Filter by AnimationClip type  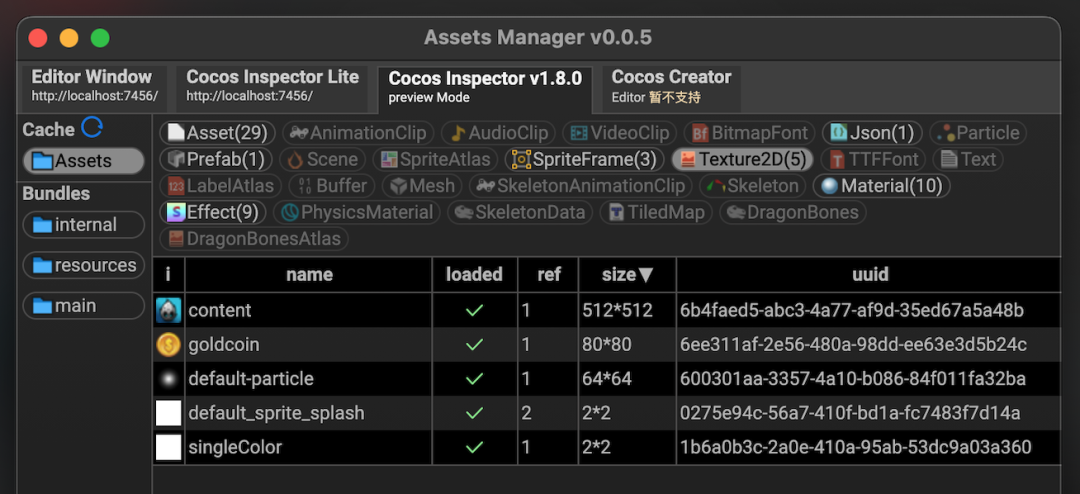pos(358,132)
